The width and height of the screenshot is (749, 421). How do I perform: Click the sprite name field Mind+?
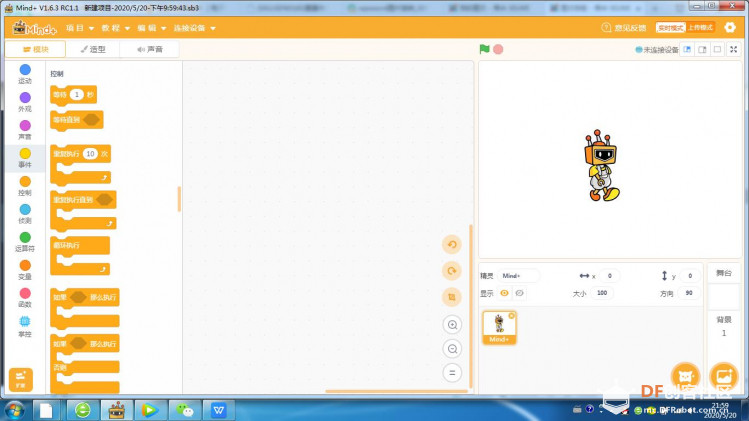click(x=518, y=276)
